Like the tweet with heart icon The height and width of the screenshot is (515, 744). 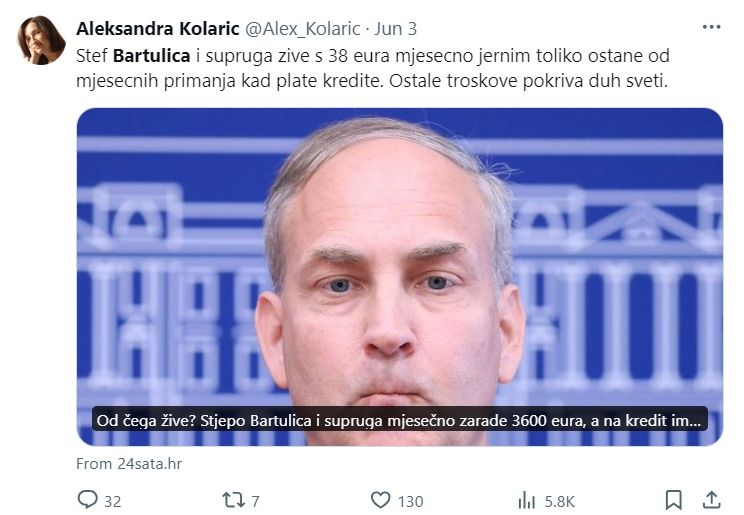380,500
